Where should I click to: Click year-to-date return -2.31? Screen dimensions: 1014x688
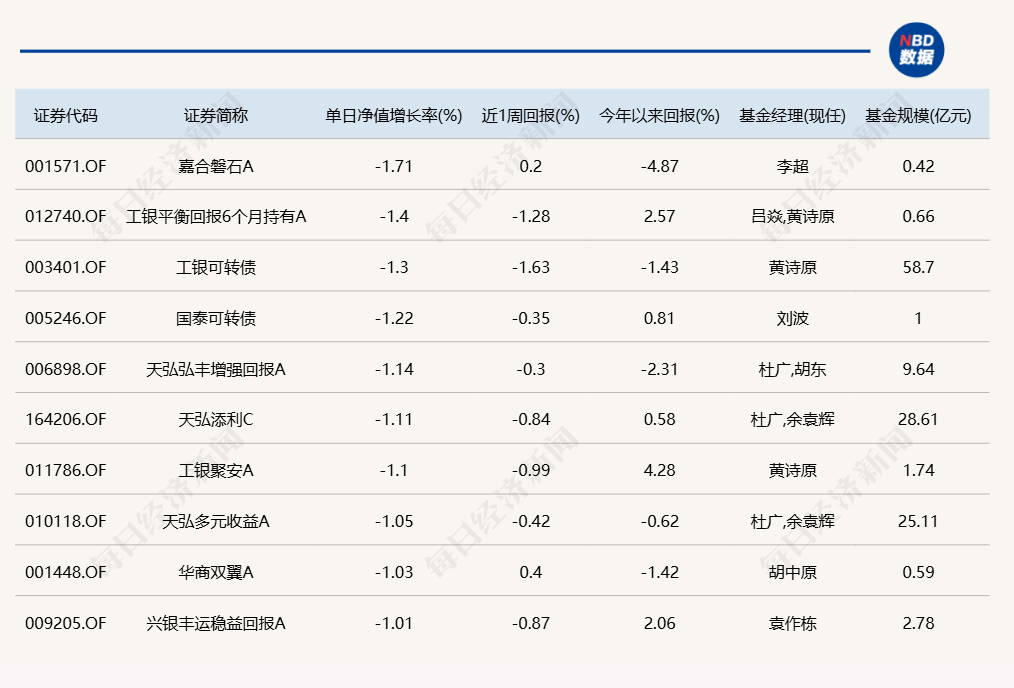[660, 369]
